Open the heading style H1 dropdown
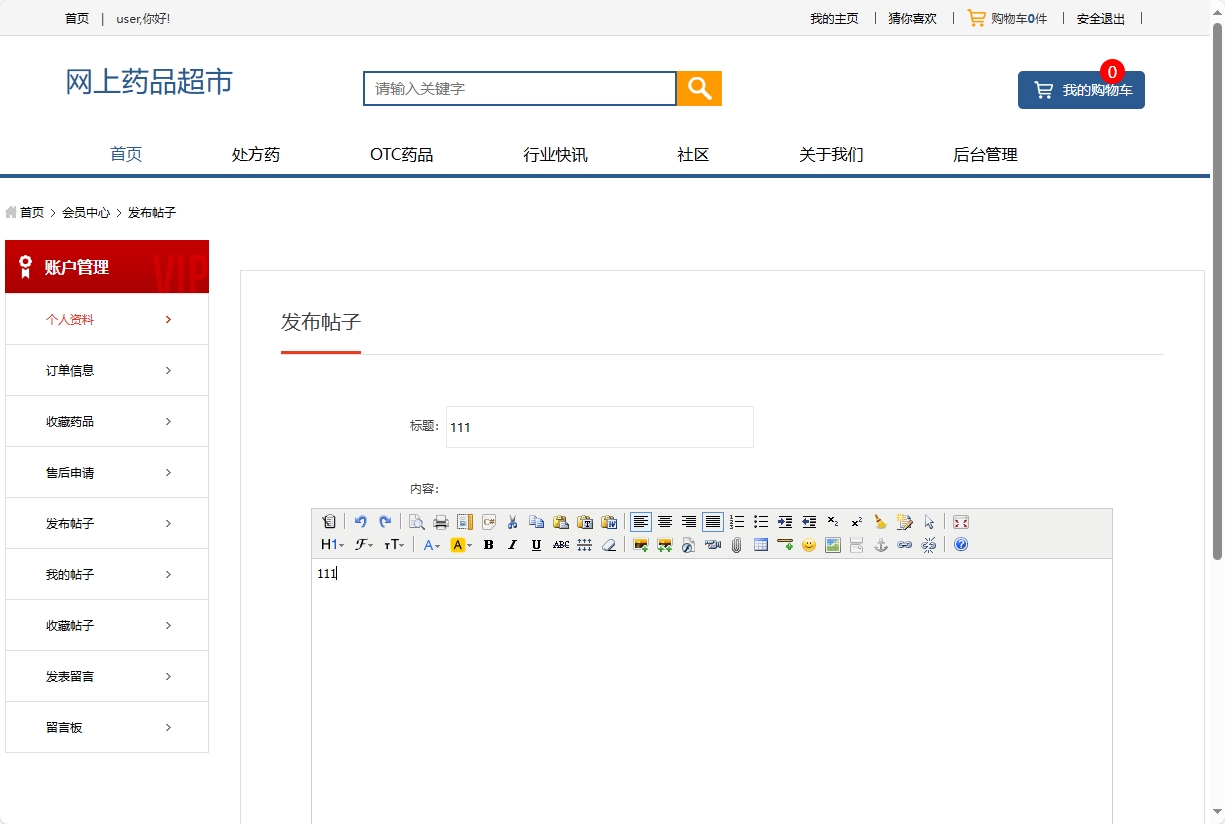Viewport: 1225px width, 824px height. click(x=330, y=544)
